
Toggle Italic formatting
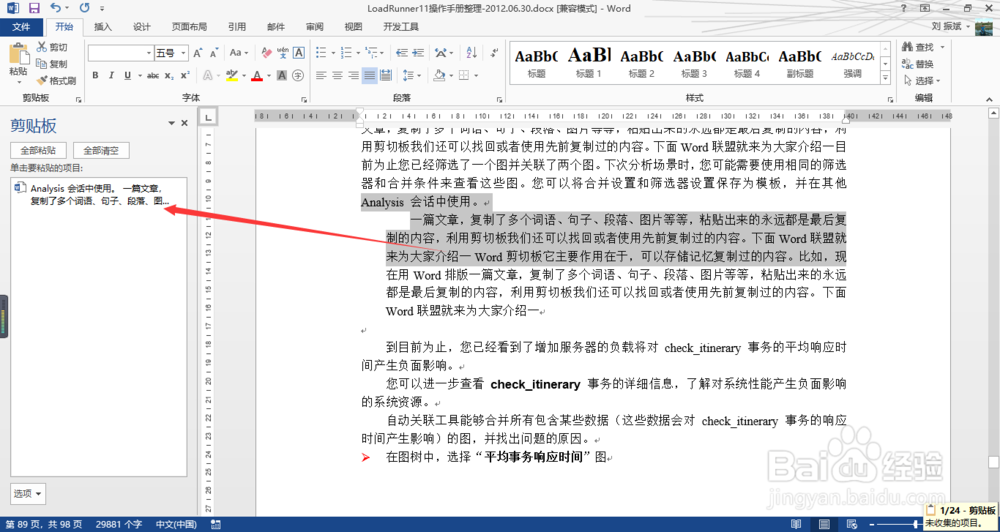(x=112, y=75)
